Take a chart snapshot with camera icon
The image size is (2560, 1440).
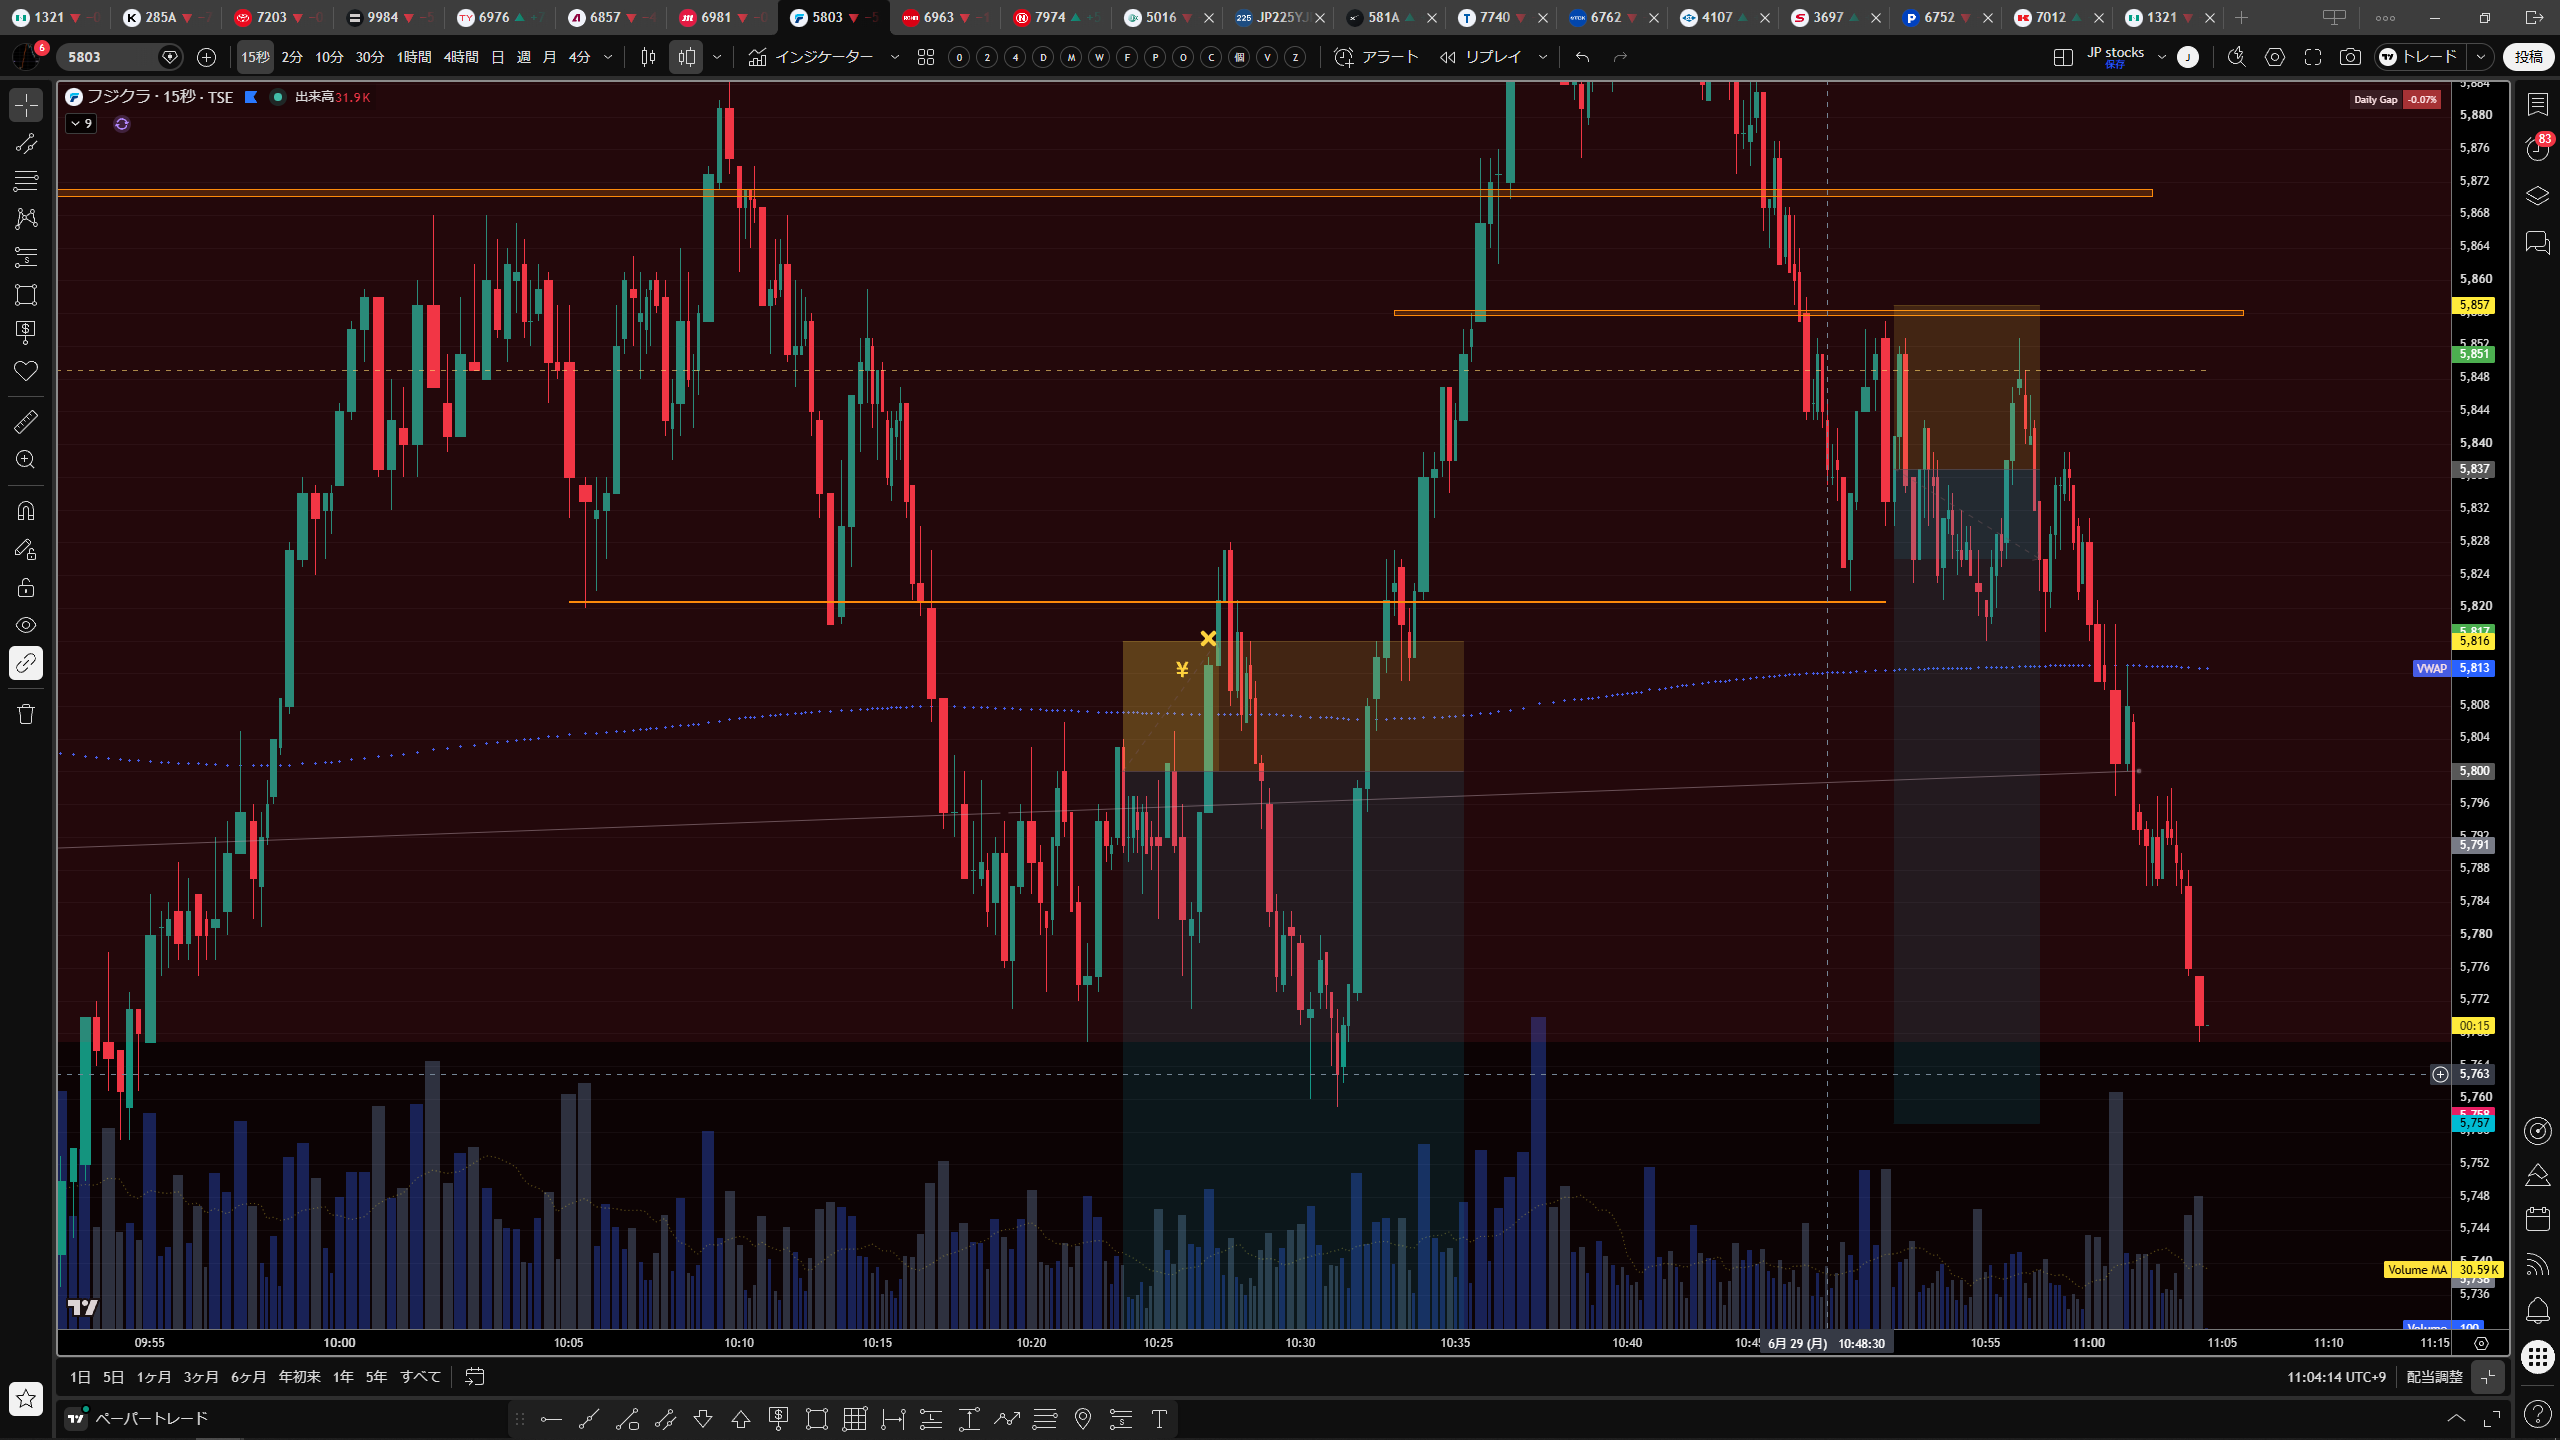pos(2350,57)
